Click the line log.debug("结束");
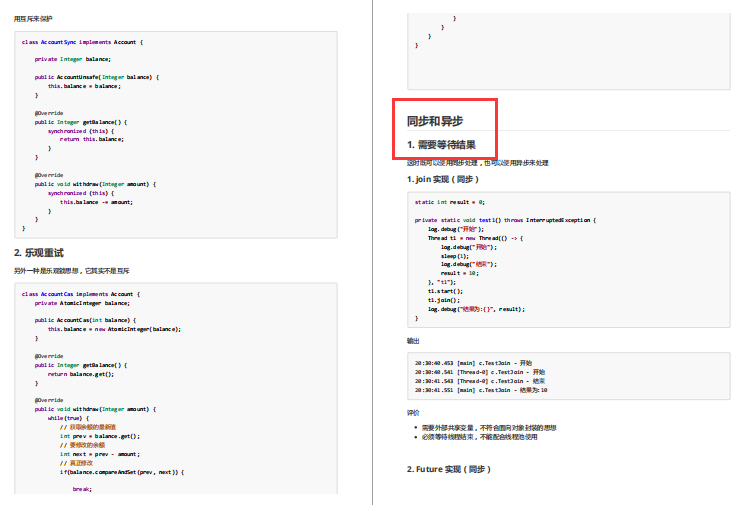Viewport: 749px width, 505px height. click(x=469, y=264)
